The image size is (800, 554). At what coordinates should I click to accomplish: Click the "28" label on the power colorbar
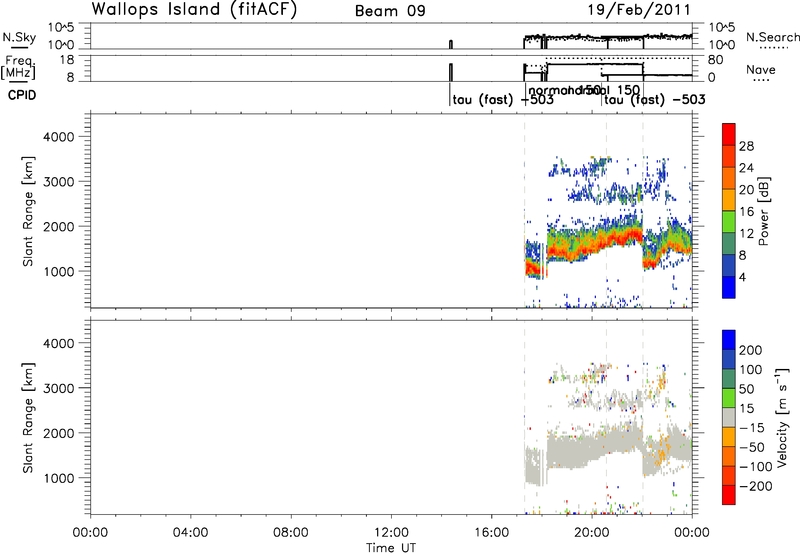(746, 146)
